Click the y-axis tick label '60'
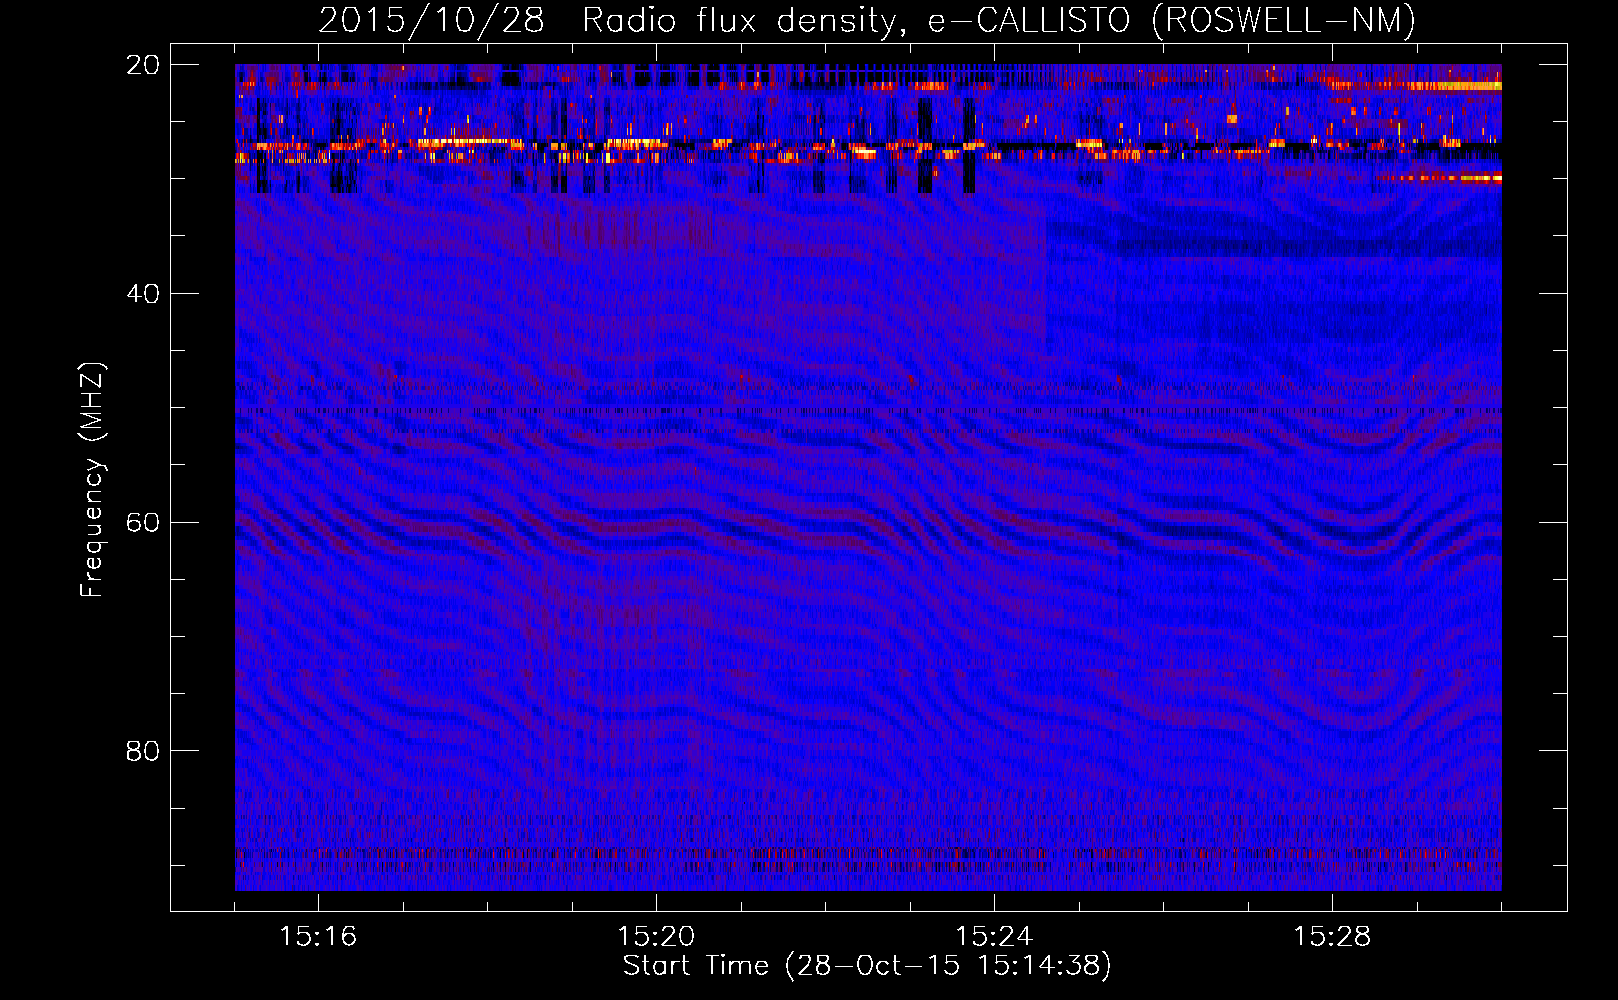The image size is (1618, 1000). point(142,523)
